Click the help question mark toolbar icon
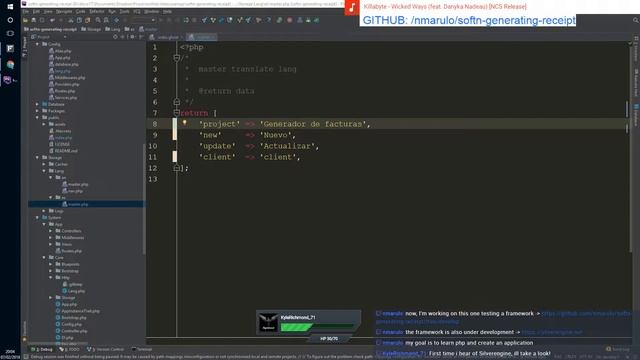This screenshot has width=640, height=360. 269,20
